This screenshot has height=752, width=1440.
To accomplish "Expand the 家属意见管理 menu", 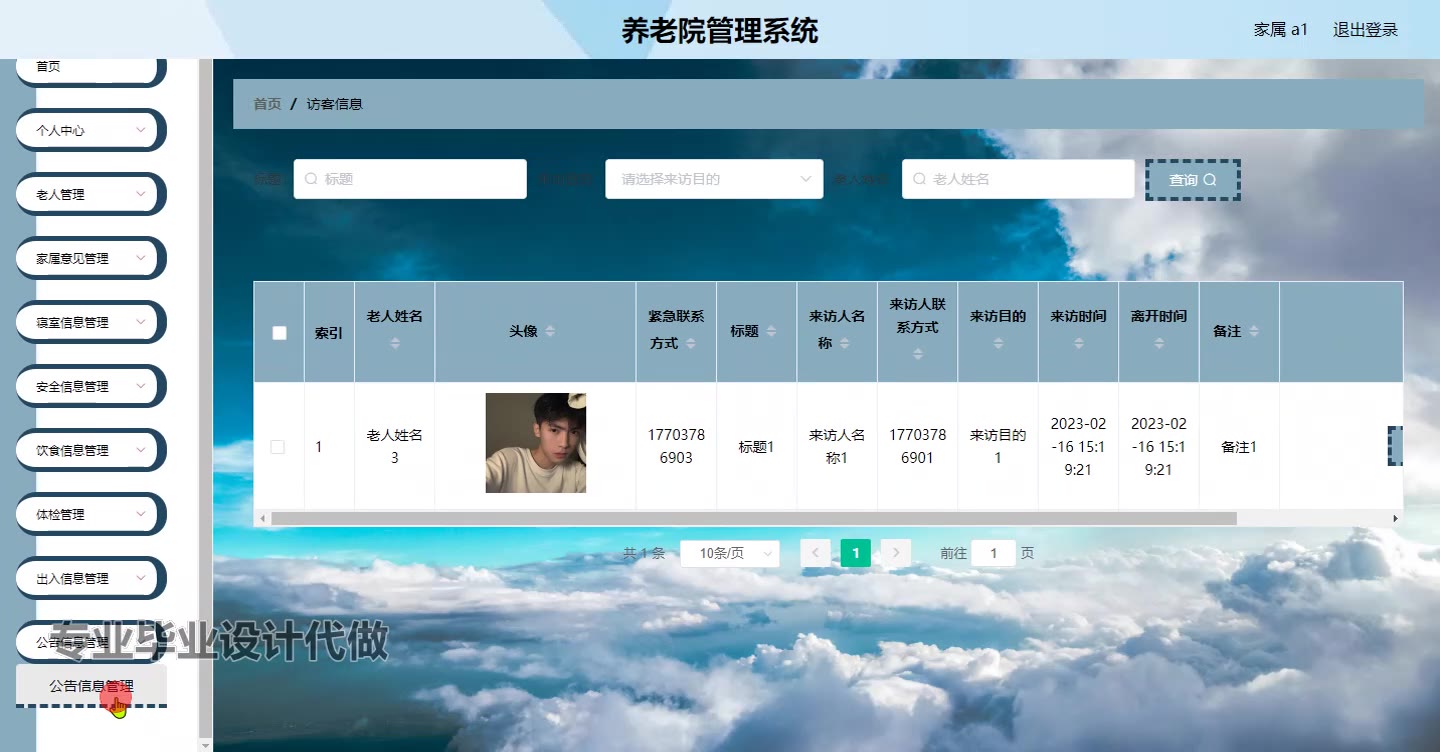I will point(90,258).
